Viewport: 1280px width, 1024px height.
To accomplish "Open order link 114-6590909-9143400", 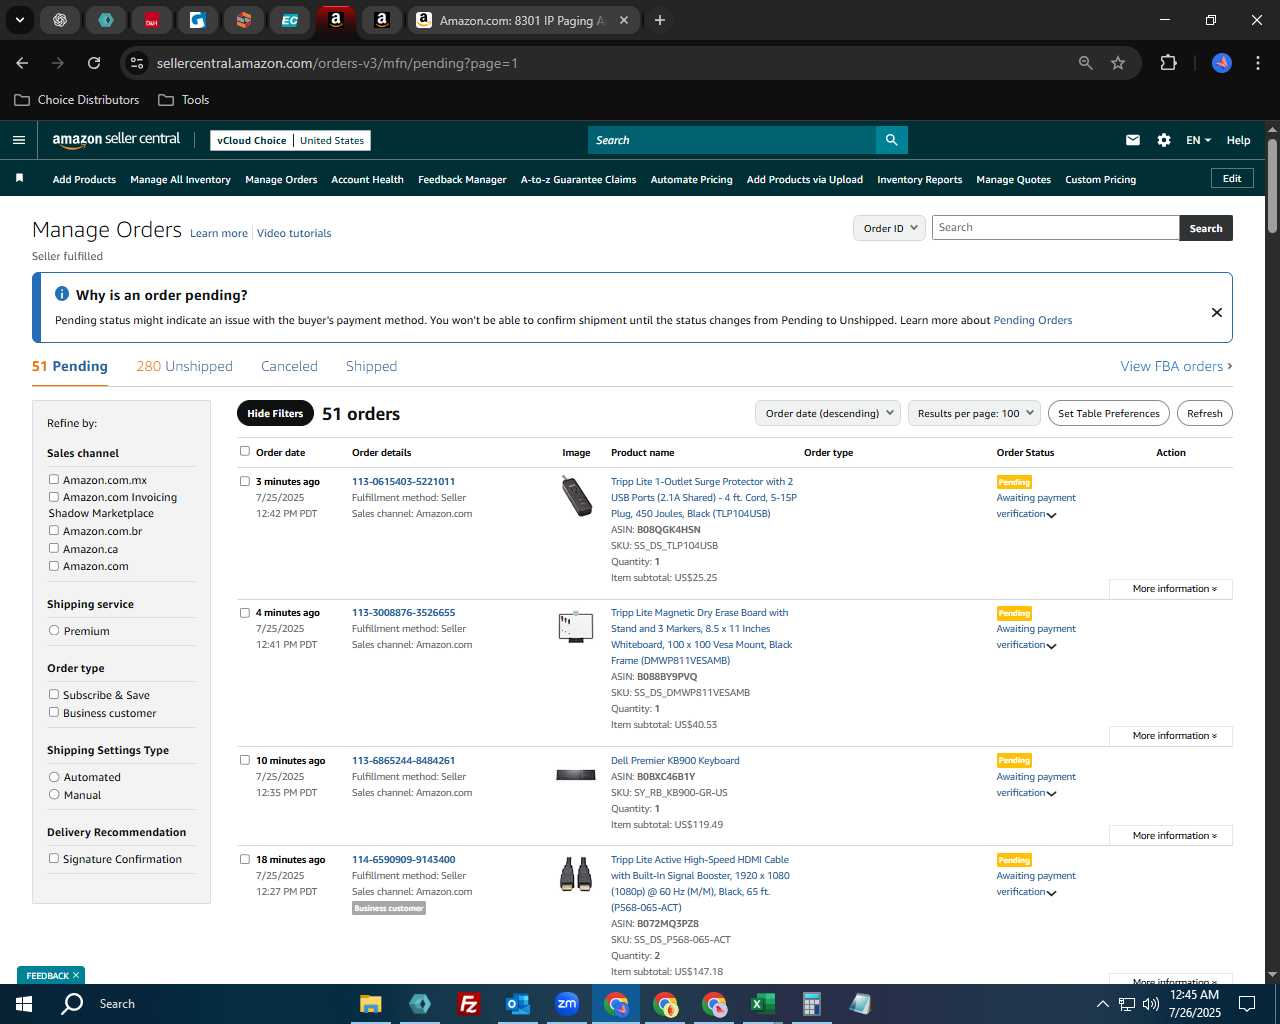I will pos(403,860).
